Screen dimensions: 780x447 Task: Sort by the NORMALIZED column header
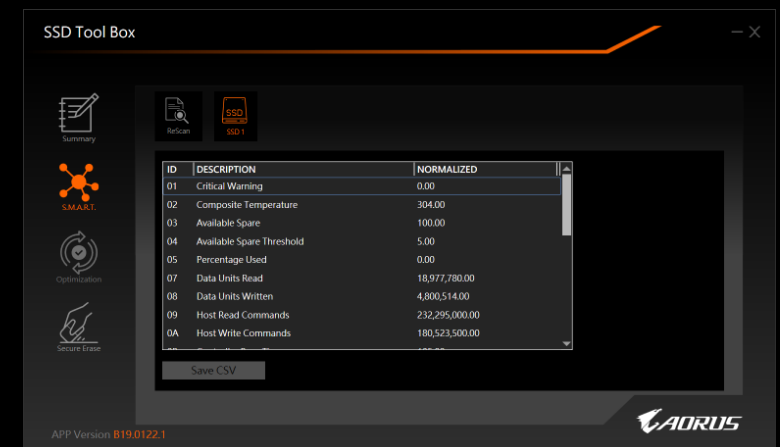pyautogui.click(x=485, y=169)
